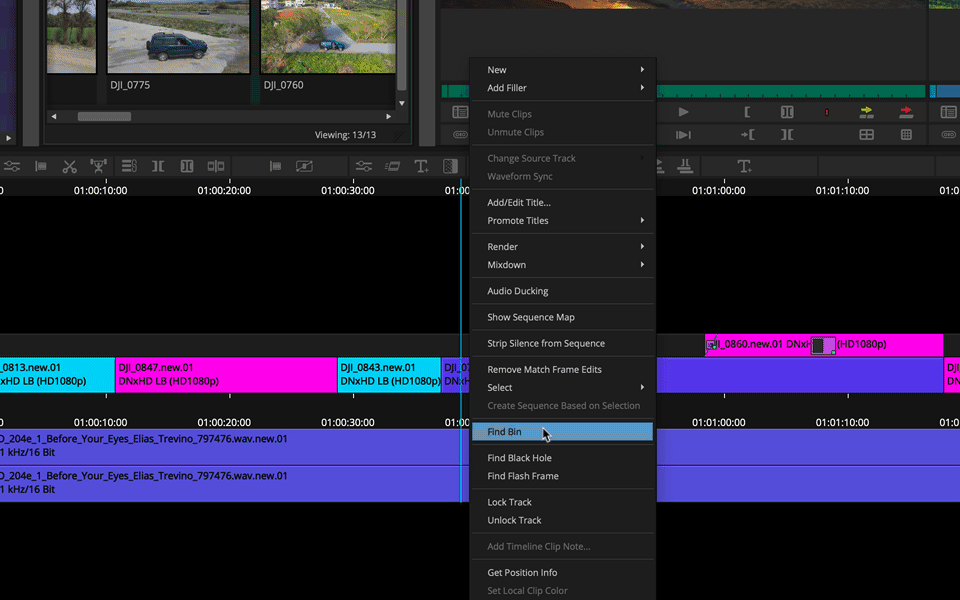Screen dimensions: 960x600
Task: Click the bin horizontal scrollbar
Action: [x=103, y=116]
